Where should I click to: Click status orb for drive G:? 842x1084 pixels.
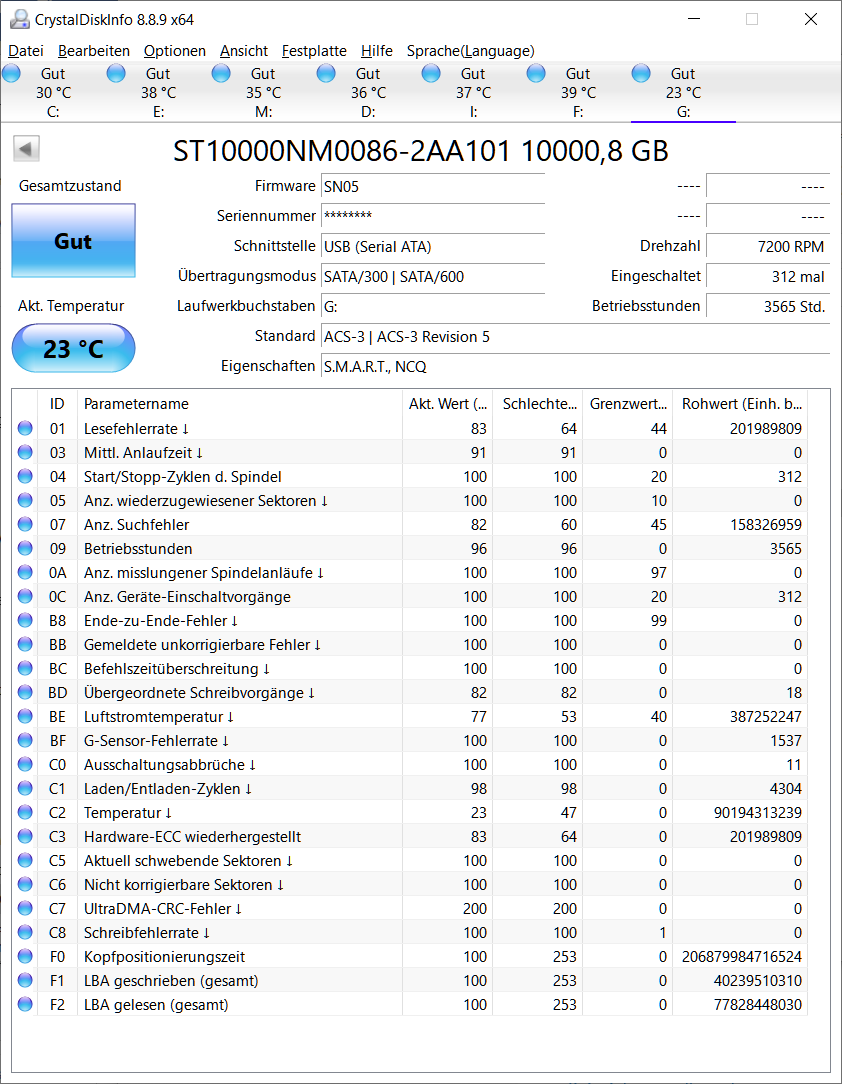pyautogui.click(x=642, y=73)
